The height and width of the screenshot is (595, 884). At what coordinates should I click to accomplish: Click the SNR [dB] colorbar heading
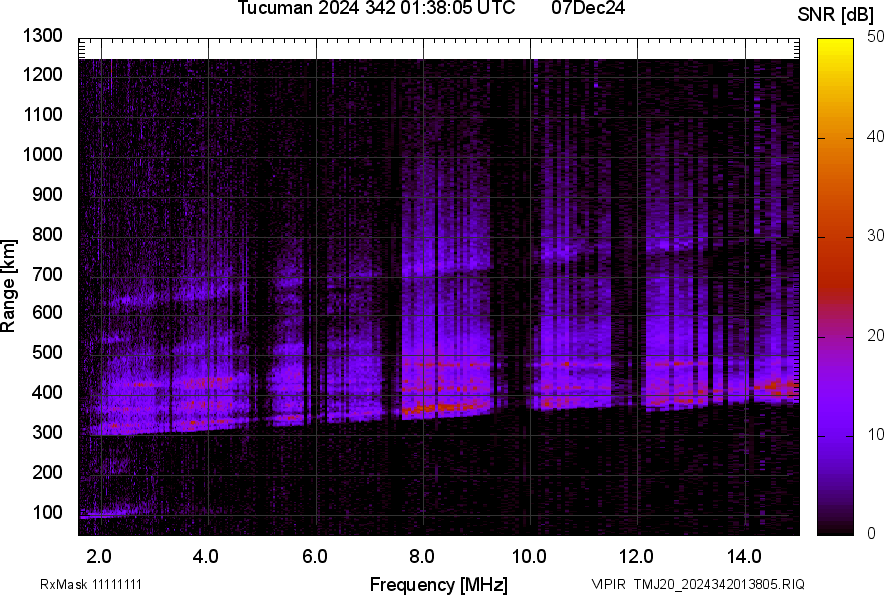pyautogui.click(x=838, y=15)
